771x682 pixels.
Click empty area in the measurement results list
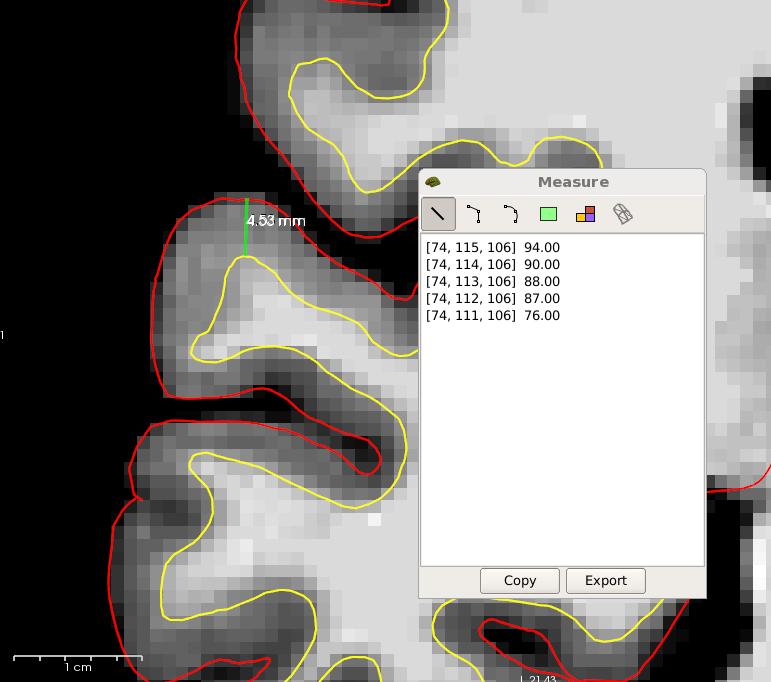561,450
